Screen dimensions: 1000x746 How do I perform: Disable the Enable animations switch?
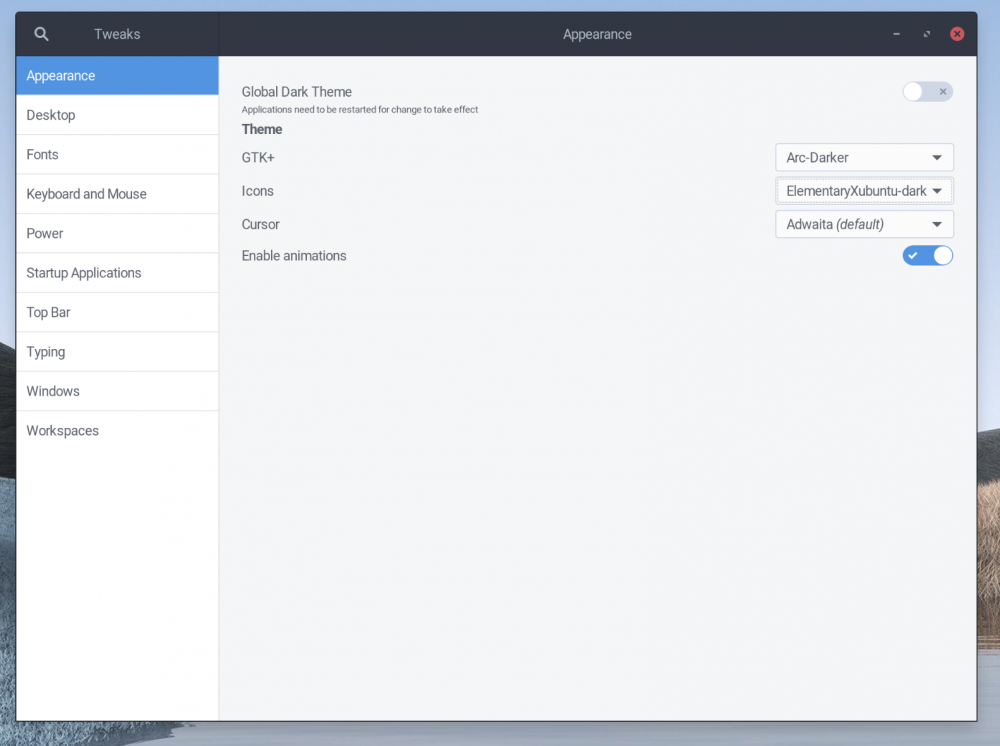pos(927,256)
